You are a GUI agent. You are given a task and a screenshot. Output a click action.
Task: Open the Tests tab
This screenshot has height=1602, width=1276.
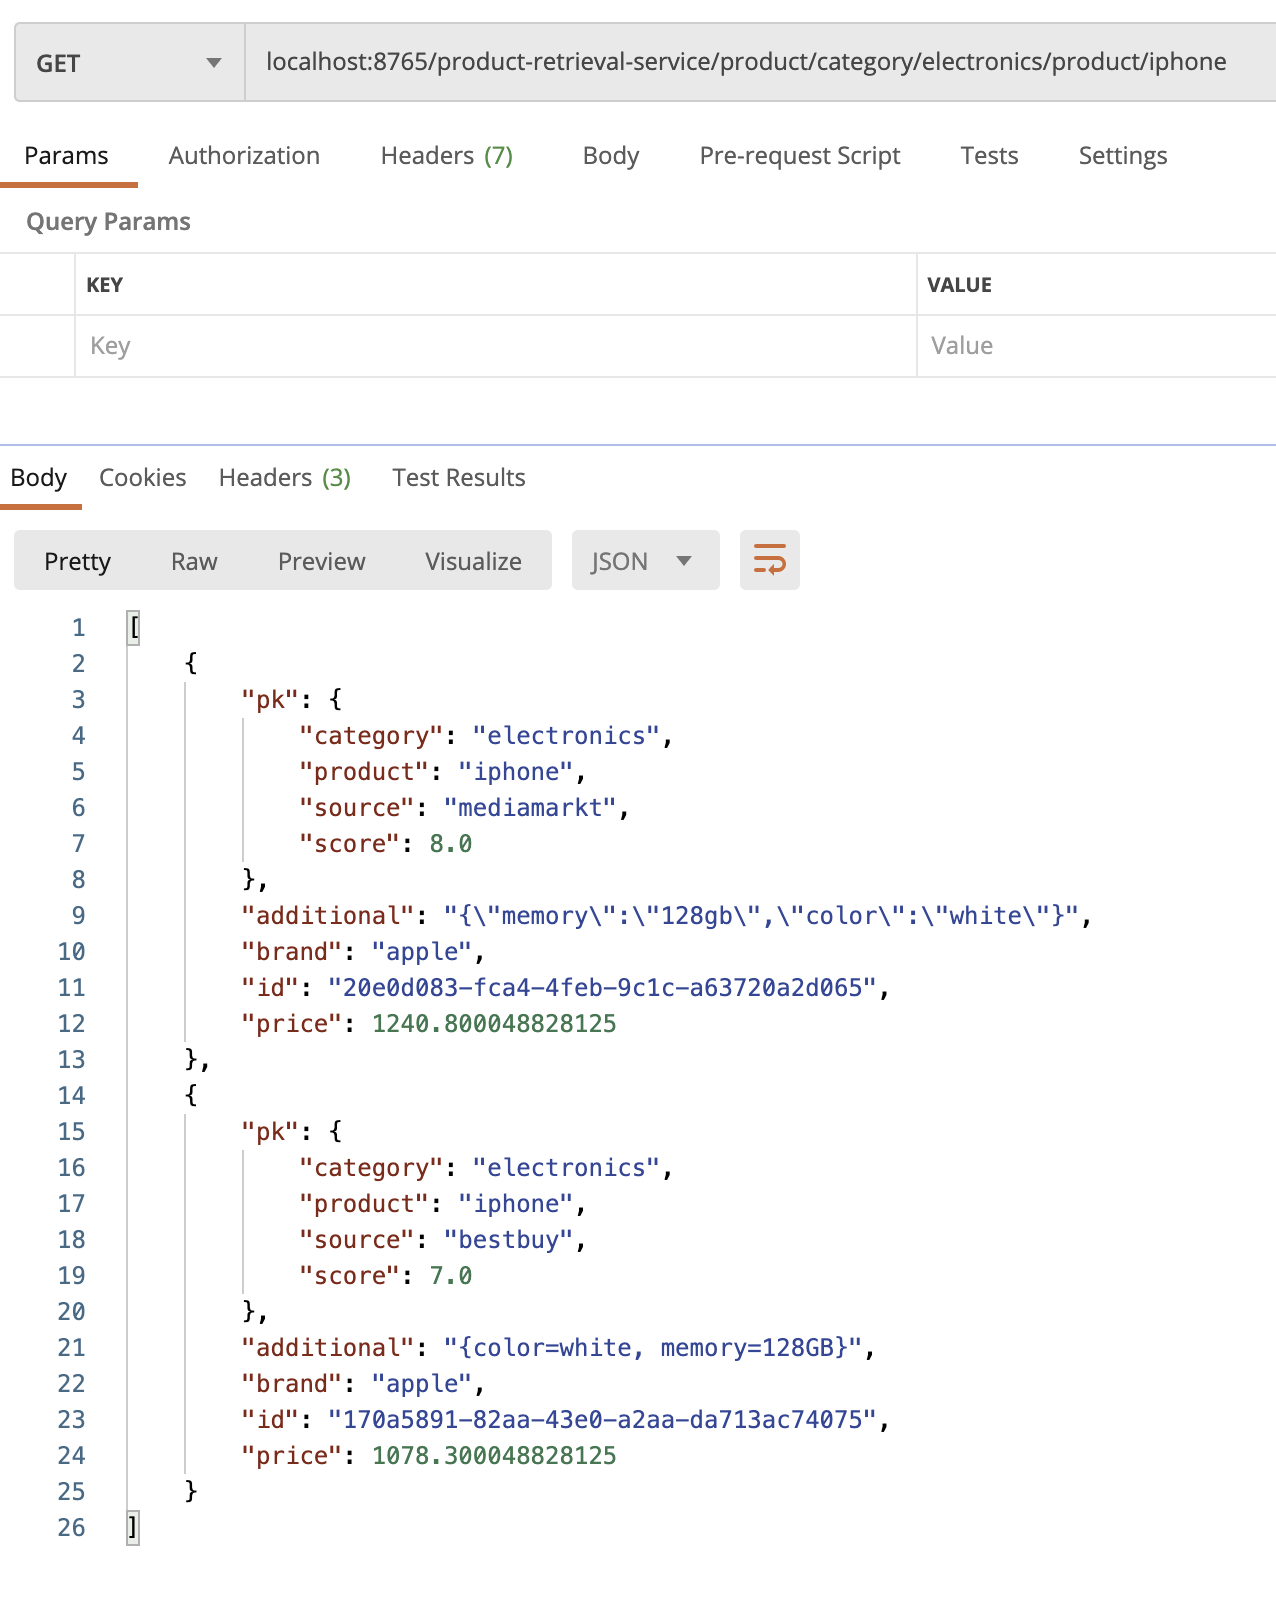coord(989,156)
